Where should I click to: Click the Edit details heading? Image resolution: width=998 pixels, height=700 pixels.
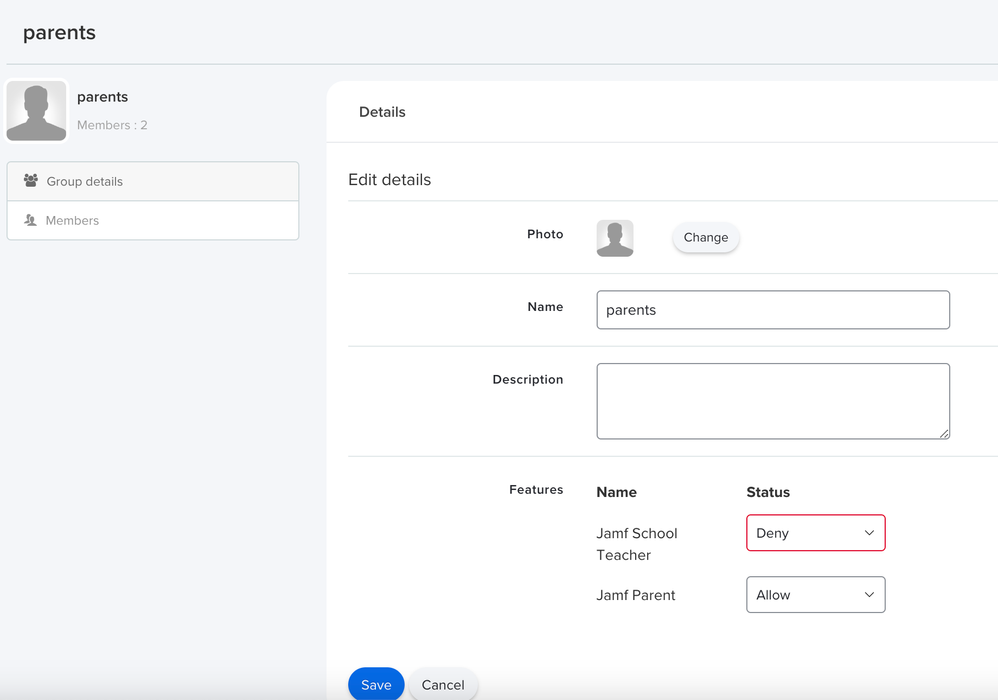pyautogui.click(x=390, y=179)
